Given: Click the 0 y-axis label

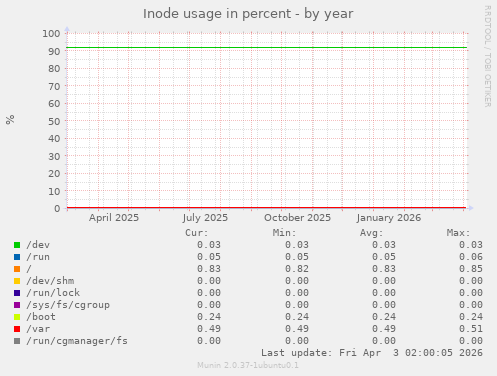Looking at the screenshot, I should pyautogui.click(x=57, y=209).
